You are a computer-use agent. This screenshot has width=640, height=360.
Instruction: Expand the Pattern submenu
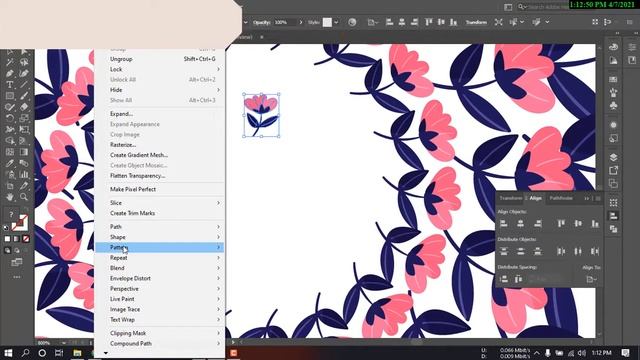(x=160, y=247)
